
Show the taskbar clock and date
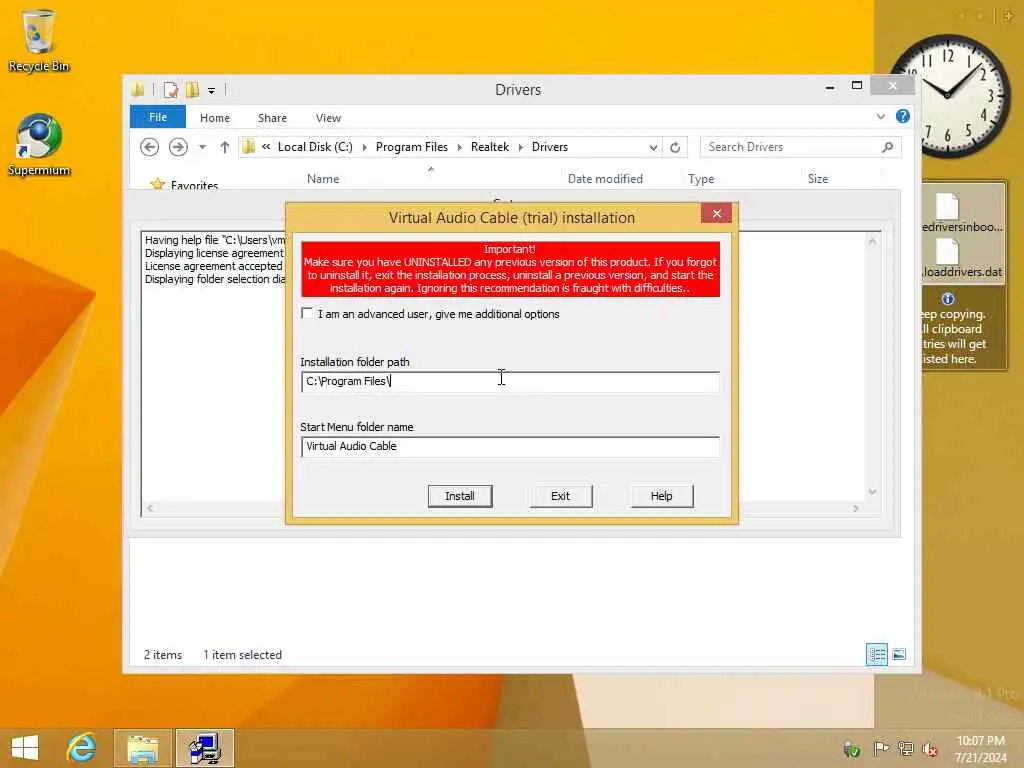(x=980, y=749)
